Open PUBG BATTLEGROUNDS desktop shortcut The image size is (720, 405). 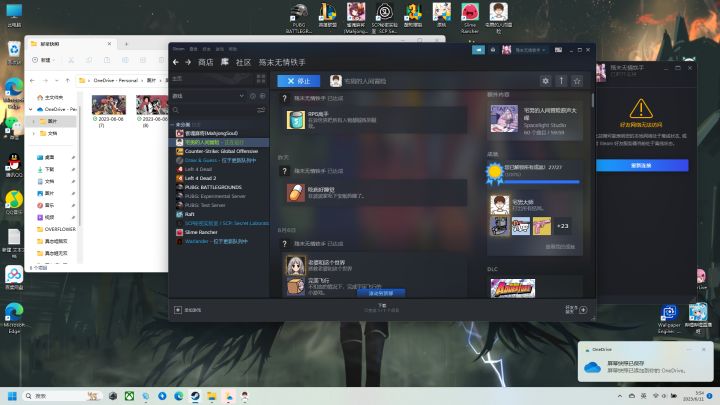click(299, 18)
